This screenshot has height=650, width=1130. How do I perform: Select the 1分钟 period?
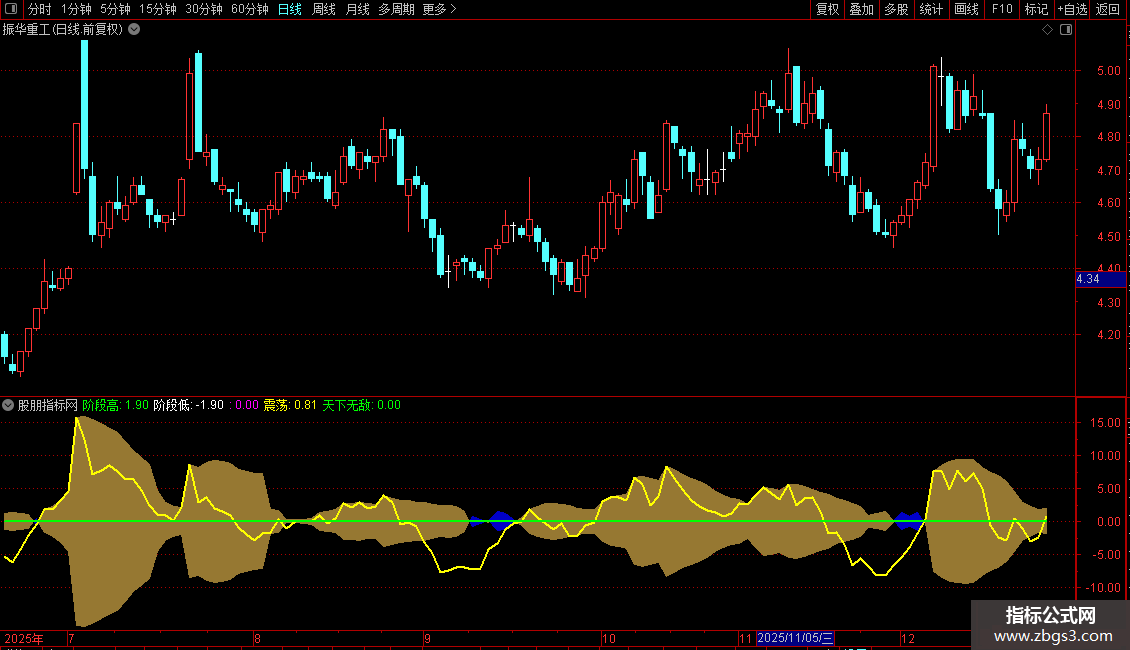point(76,9)
